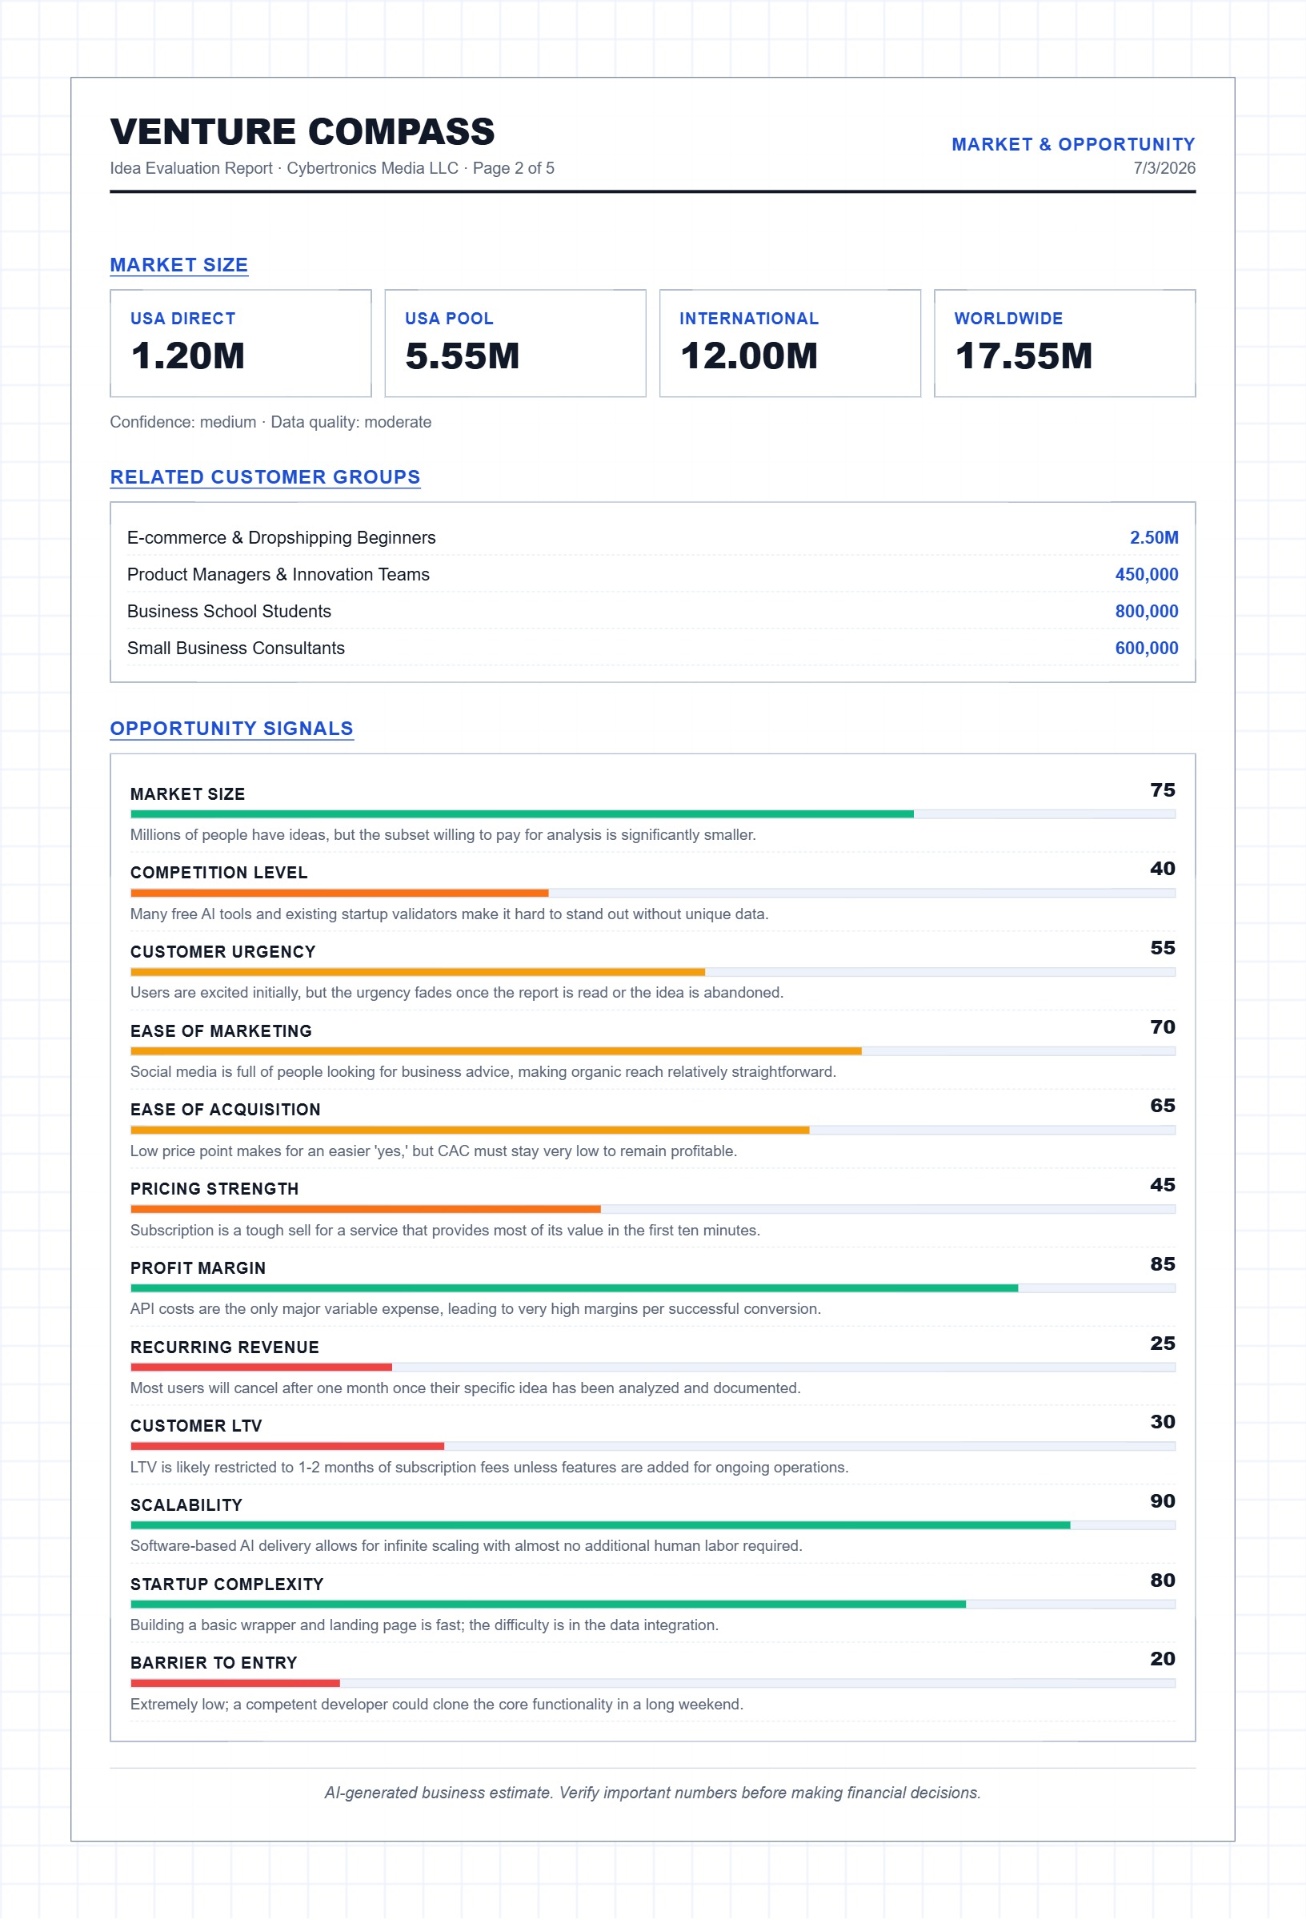Click the Ease of Acquisition progress bar
Viewport: 1306px width, 1920px height.
coord(653,1130)
